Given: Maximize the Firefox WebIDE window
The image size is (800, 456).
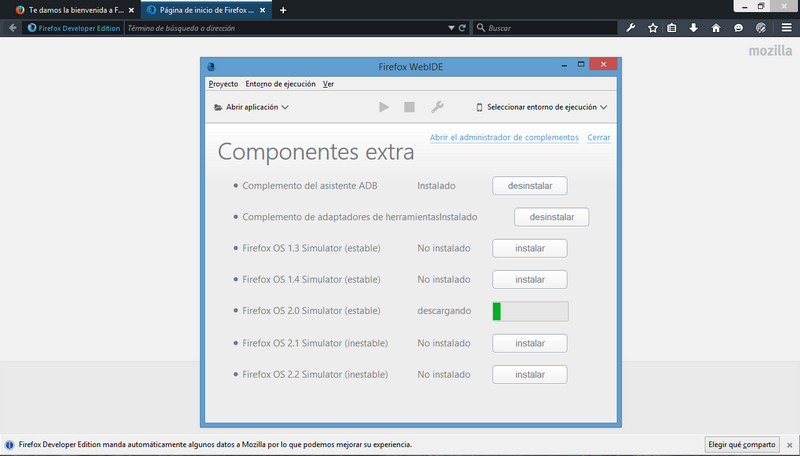Looking at the screenshot, I should click(x=581, y=64).
